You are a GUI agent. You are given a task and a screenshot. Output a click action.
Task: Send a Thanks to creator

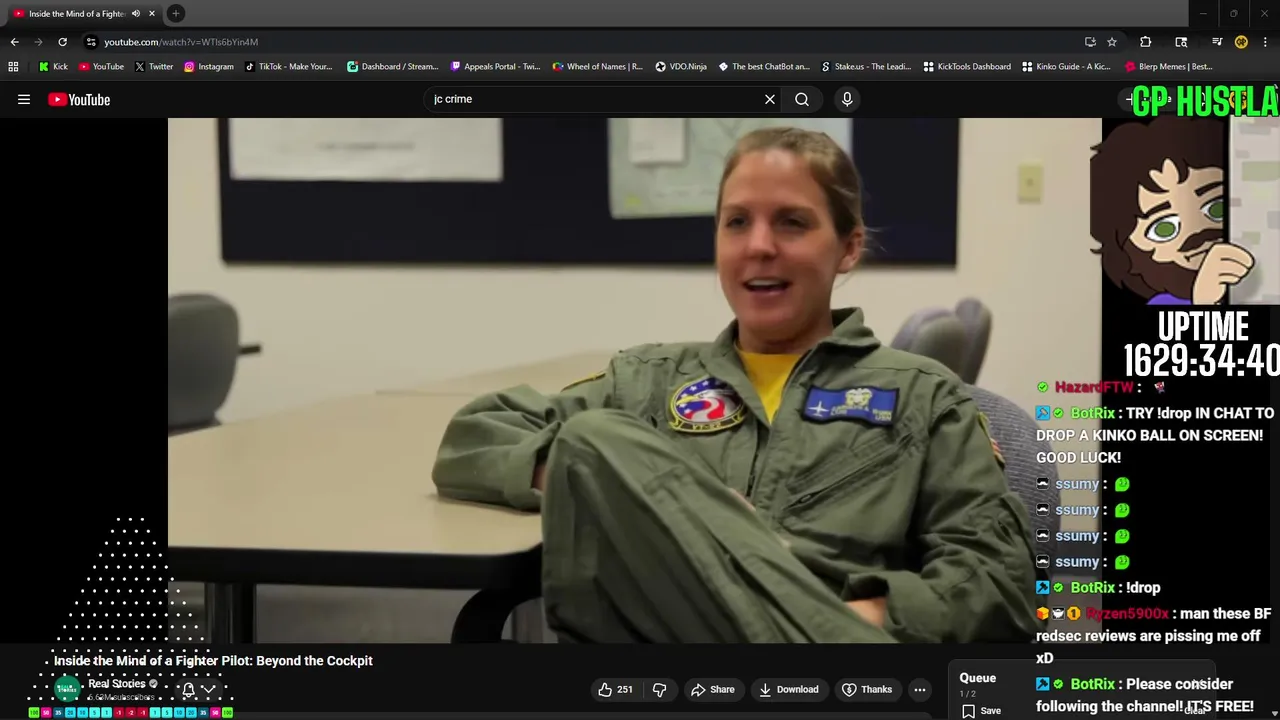point(867,689)
